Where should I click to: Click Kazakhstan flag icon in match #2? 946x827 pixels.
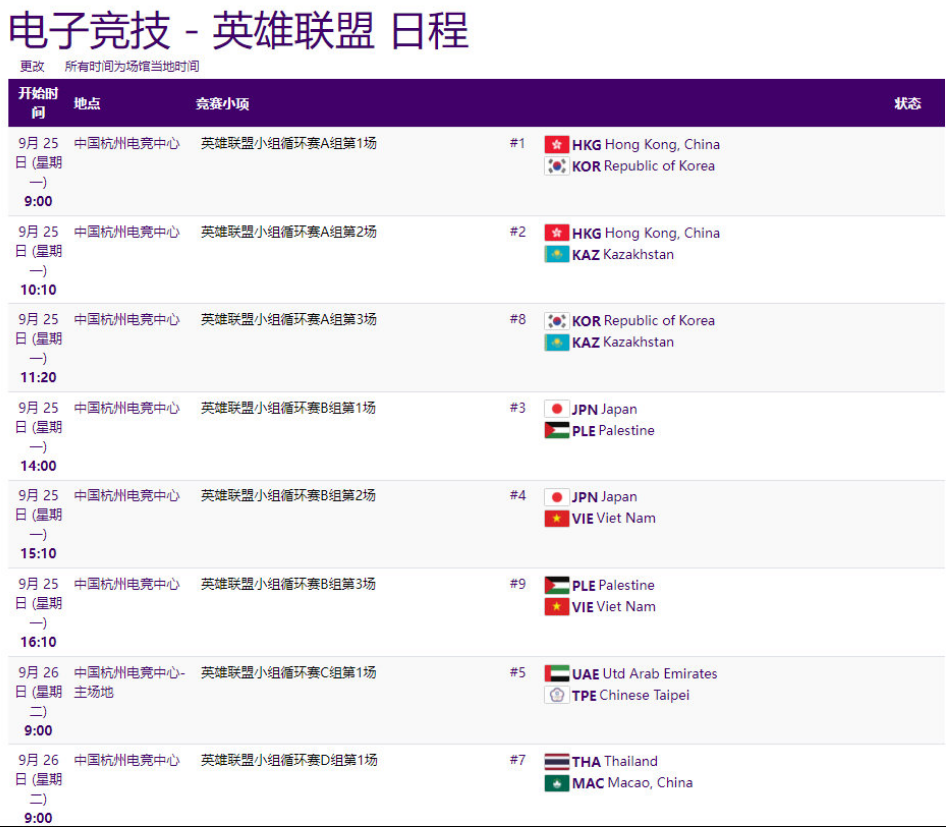point(556,255)
